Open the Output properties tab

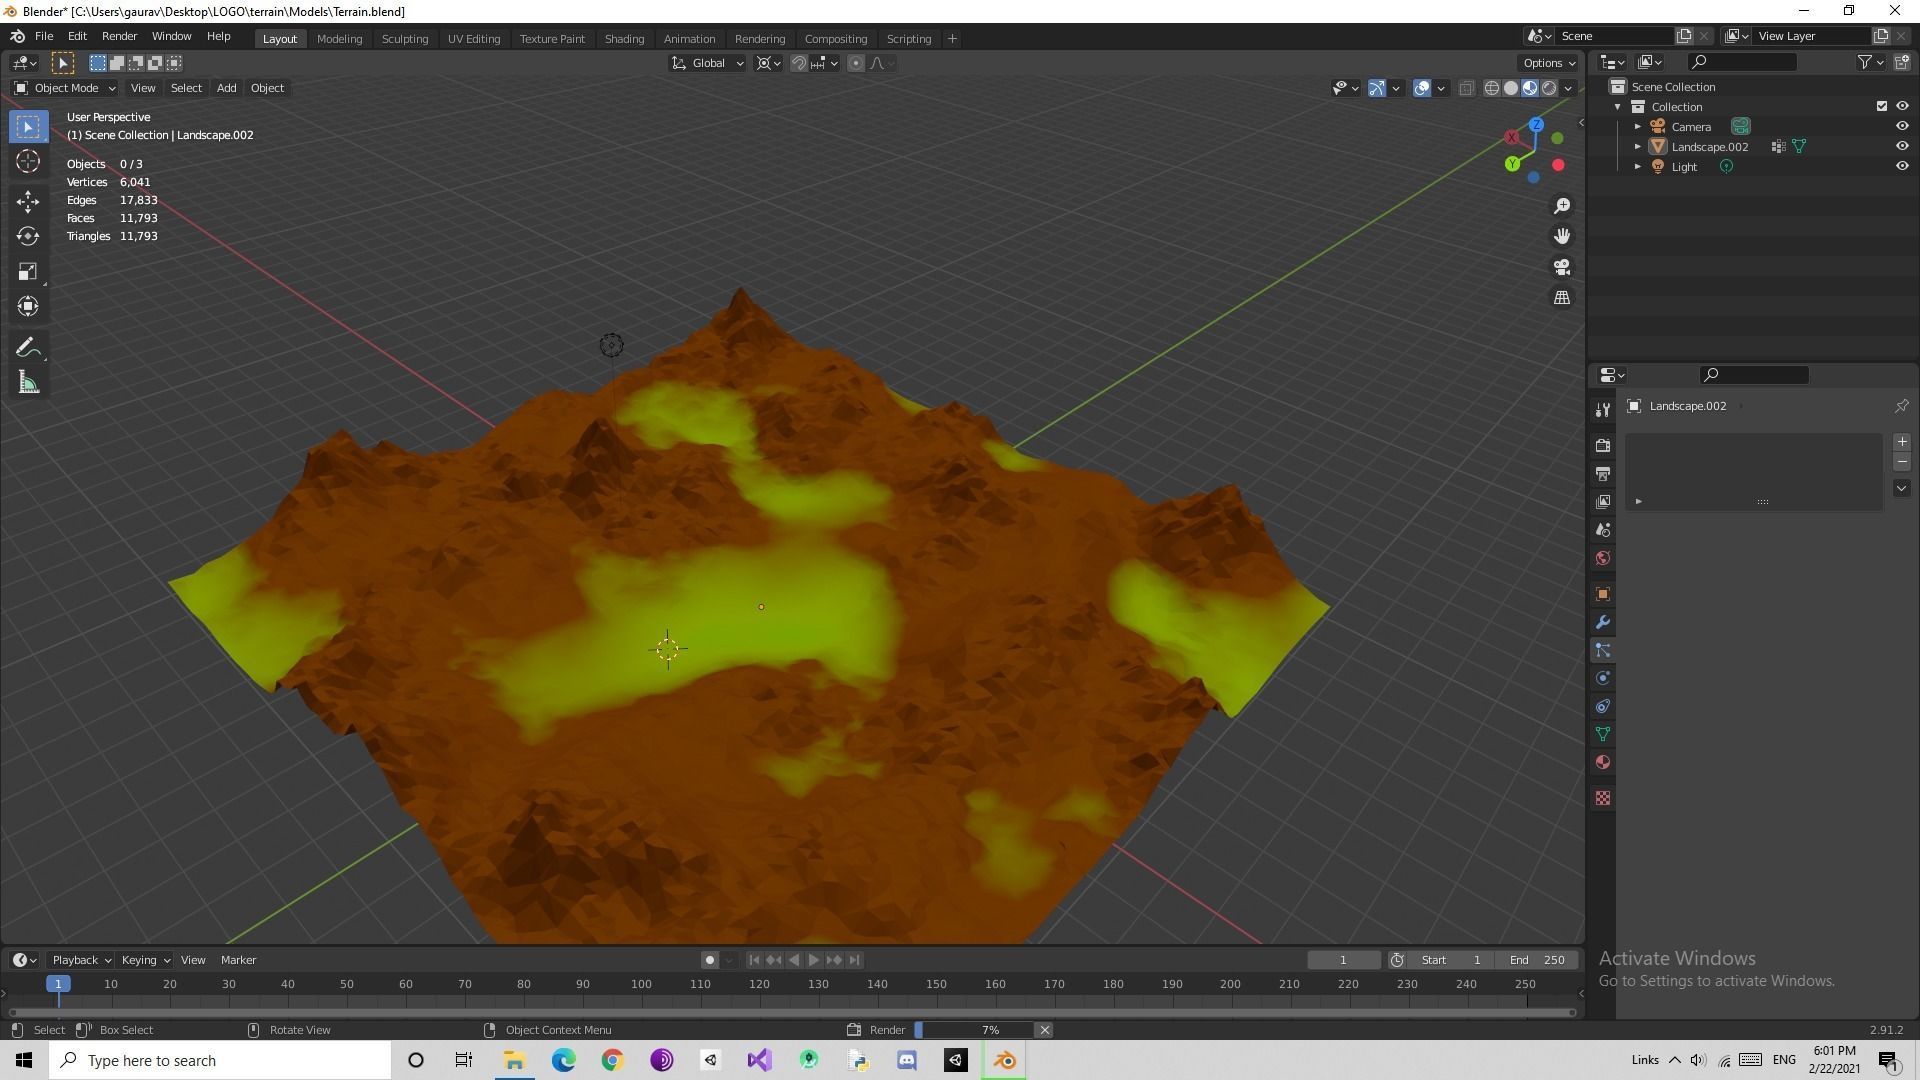[1603, 473]
